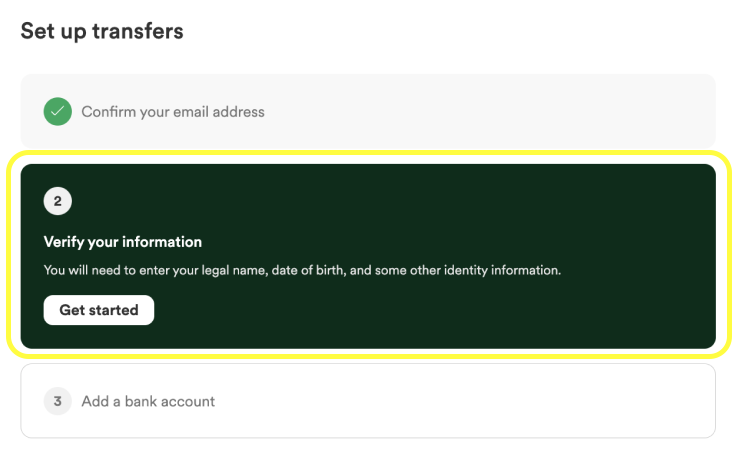This screenshot has height=464, width=751.
Task: Click the Set up transfers page title
Action: click(102, 31)
